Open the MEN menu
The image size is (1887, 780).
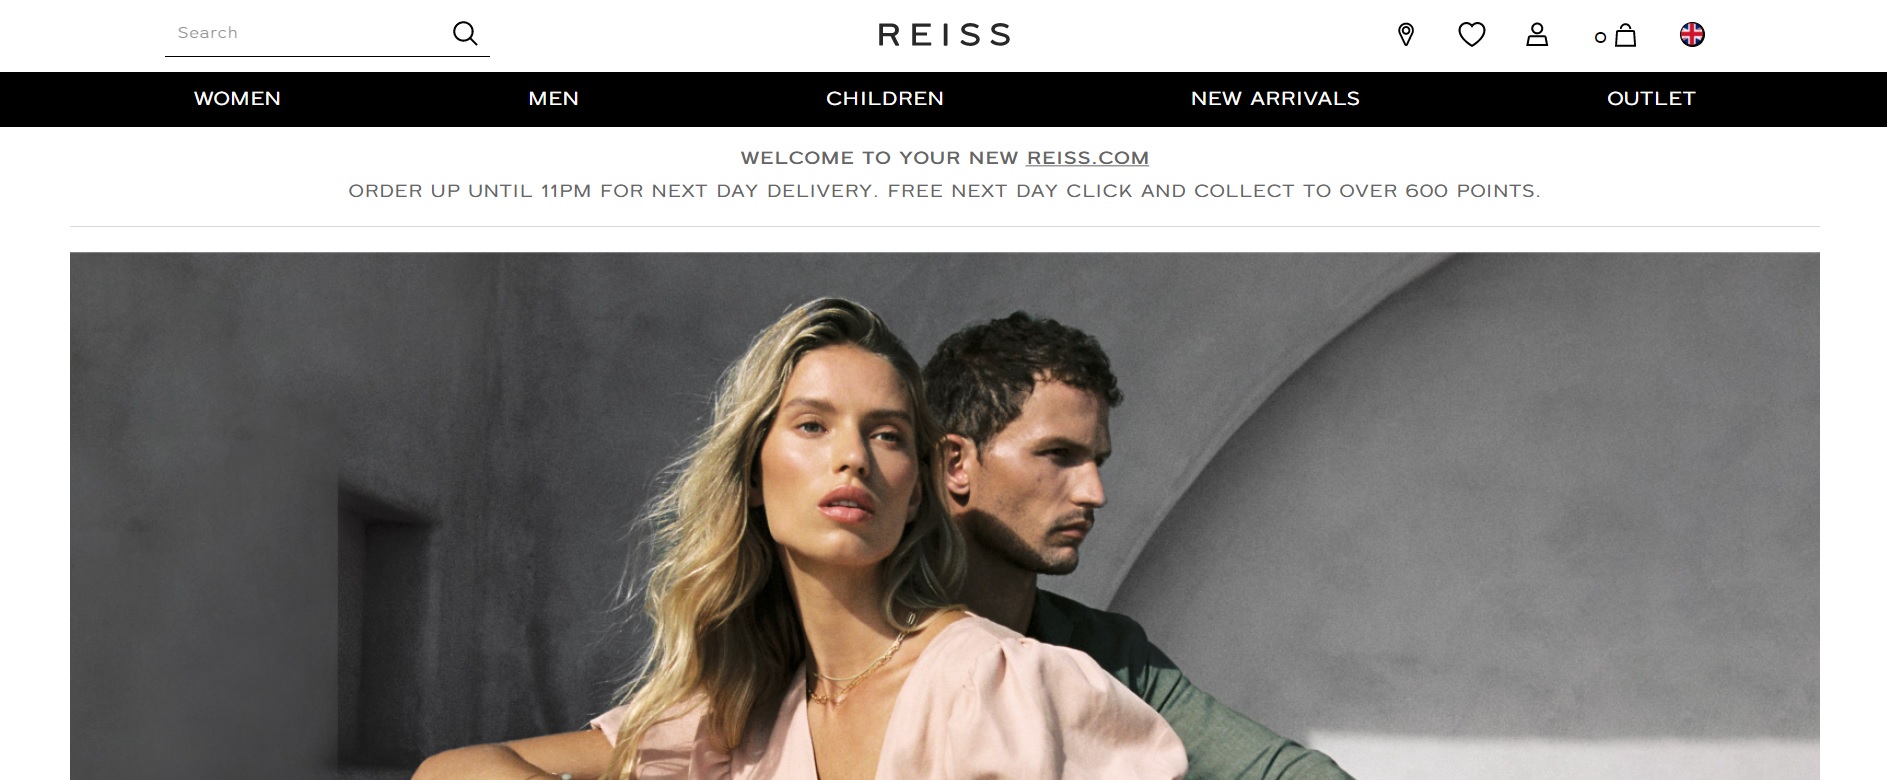click(x=554, y=99)
